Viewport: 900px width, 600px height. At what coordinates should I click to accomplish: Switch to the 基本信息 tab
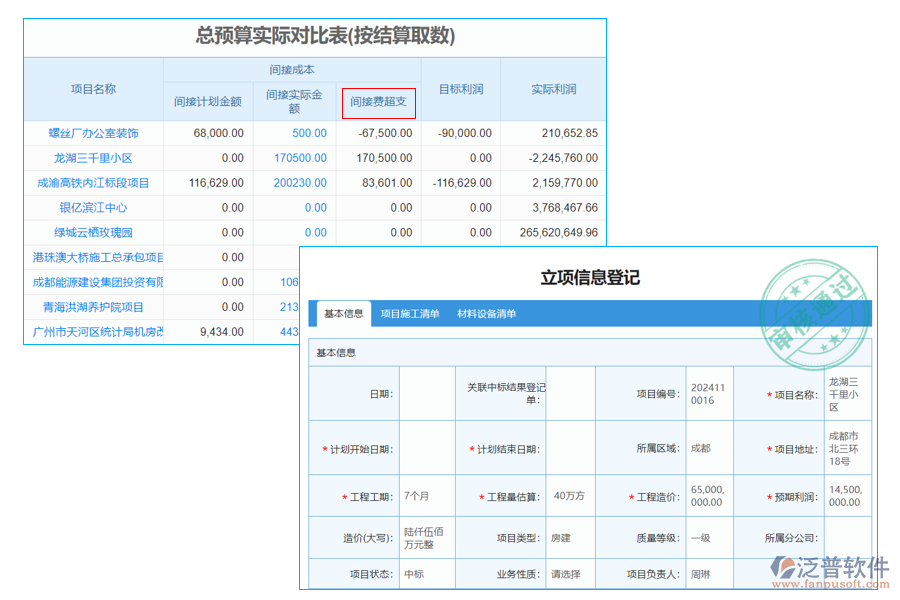343,311
